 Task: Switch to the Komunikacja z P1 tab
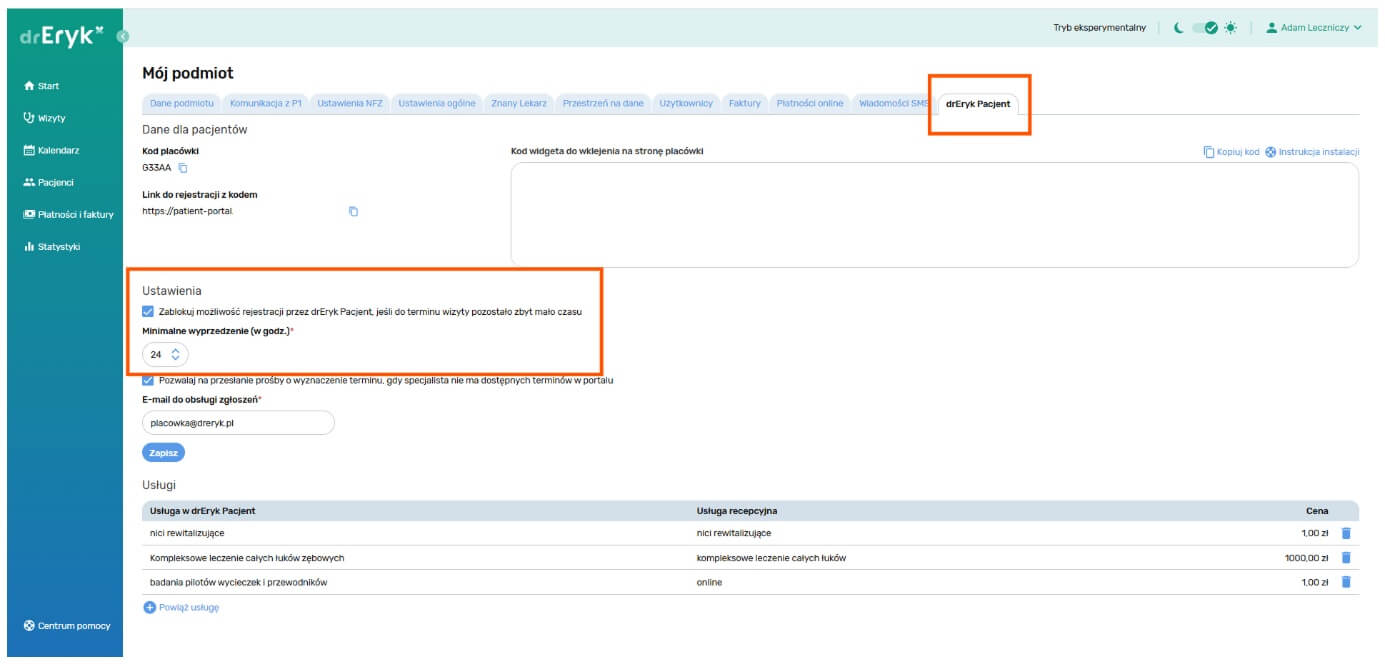point(265,104)
